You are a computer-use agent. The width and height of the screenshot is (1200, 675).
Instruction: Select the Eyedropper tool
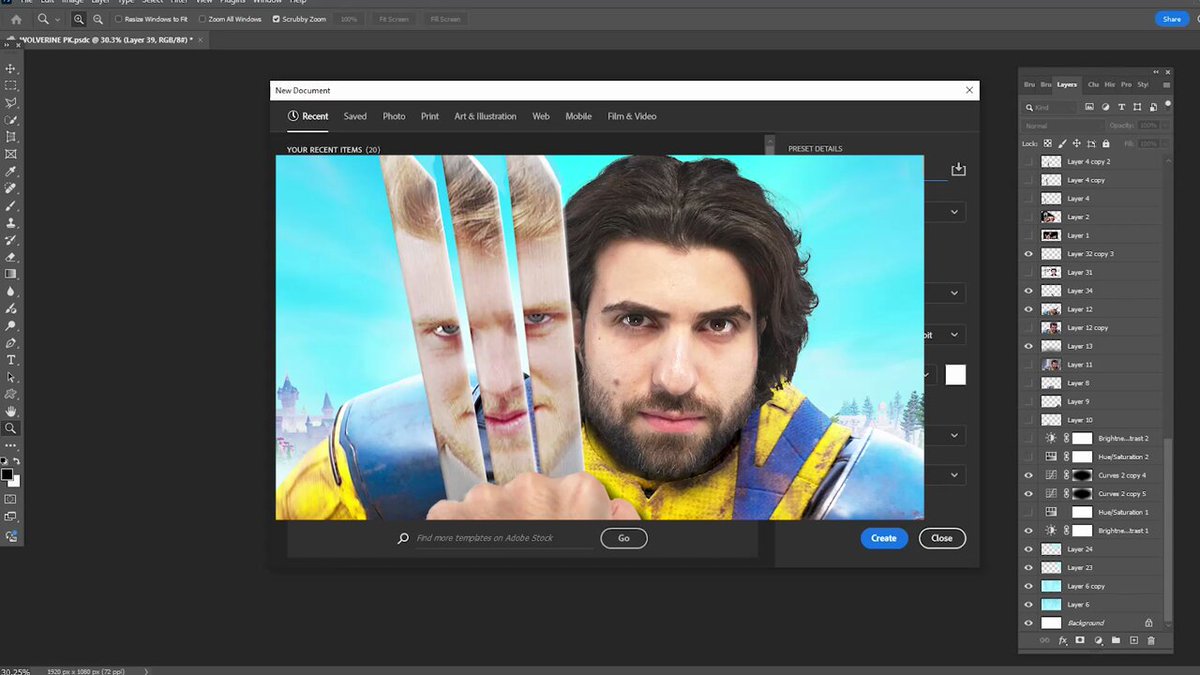(11, 171)
